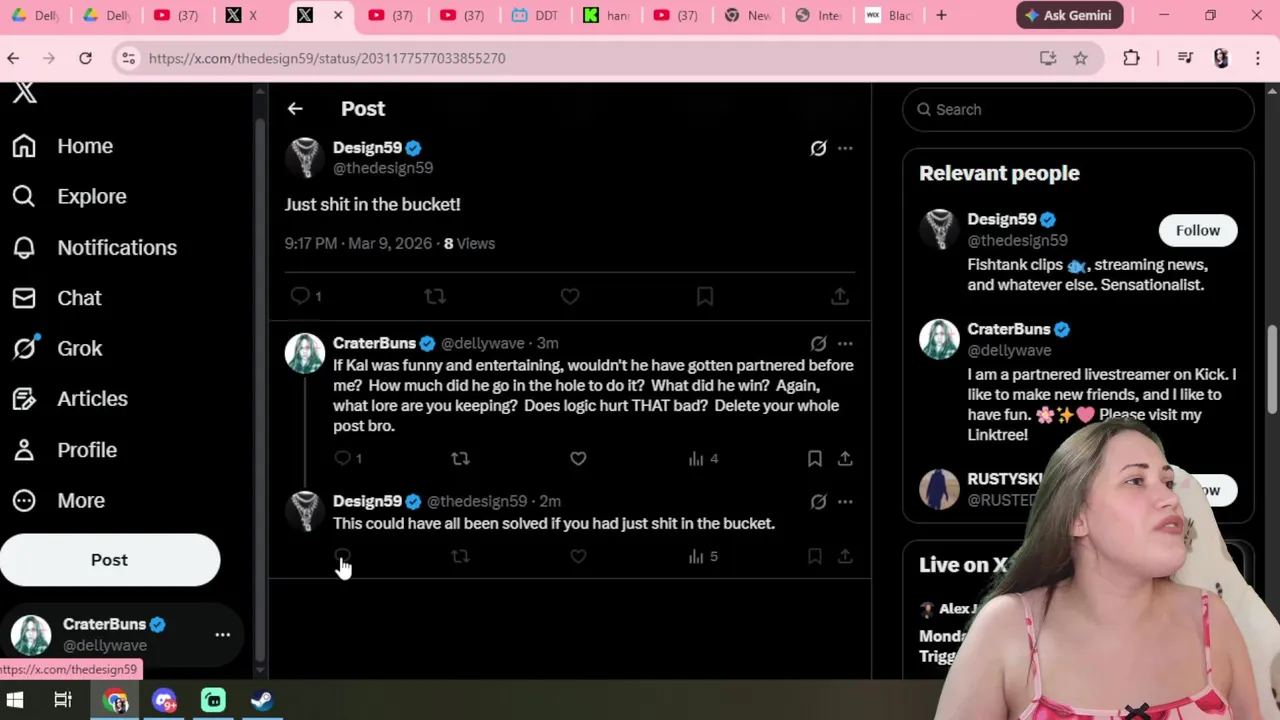
Task: Share the main Design59 post
Action: (x=840, y=296)
